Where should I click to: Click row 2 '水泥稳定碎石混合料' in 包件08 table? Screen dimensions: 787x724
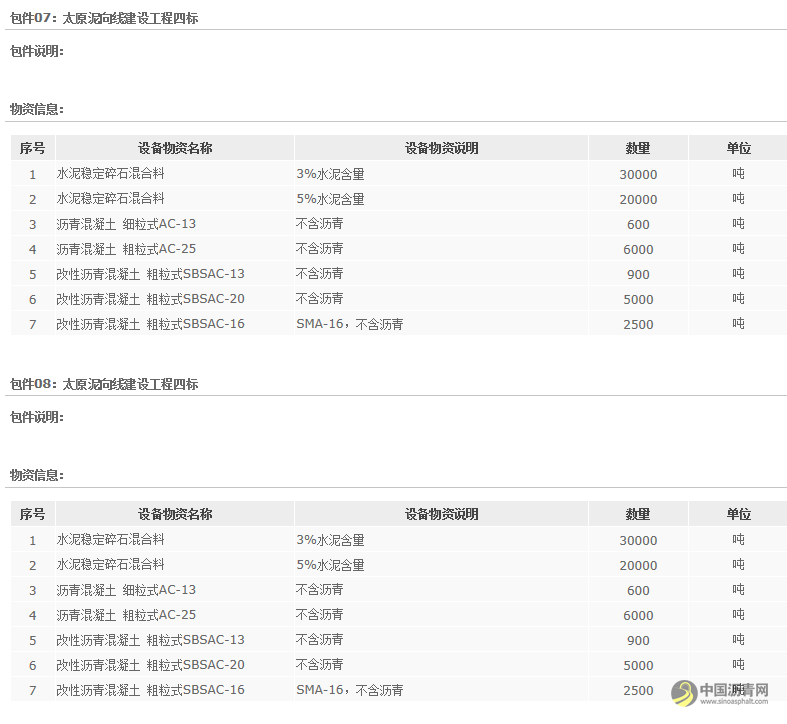click(110, 565)
